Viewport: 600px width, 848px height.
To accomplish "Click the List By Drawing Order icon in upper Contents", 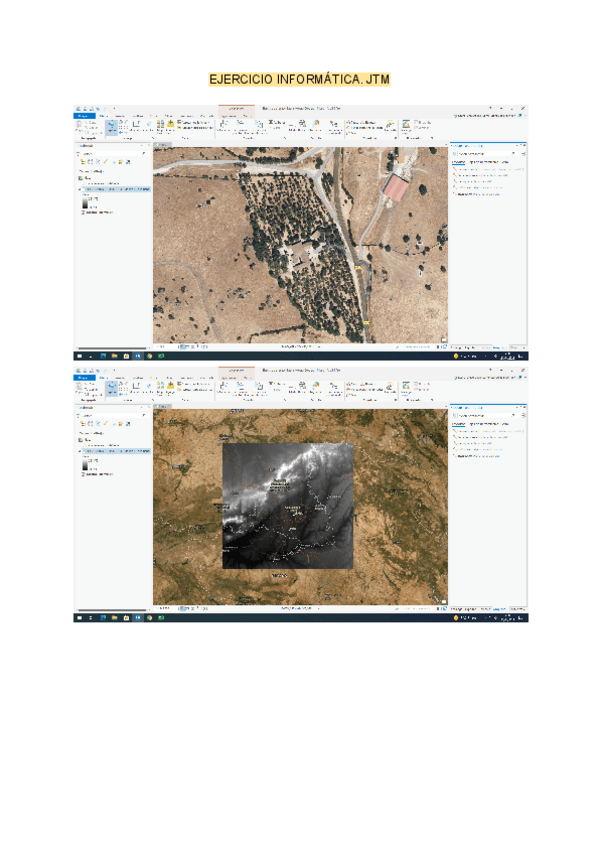I will point(82,161).
